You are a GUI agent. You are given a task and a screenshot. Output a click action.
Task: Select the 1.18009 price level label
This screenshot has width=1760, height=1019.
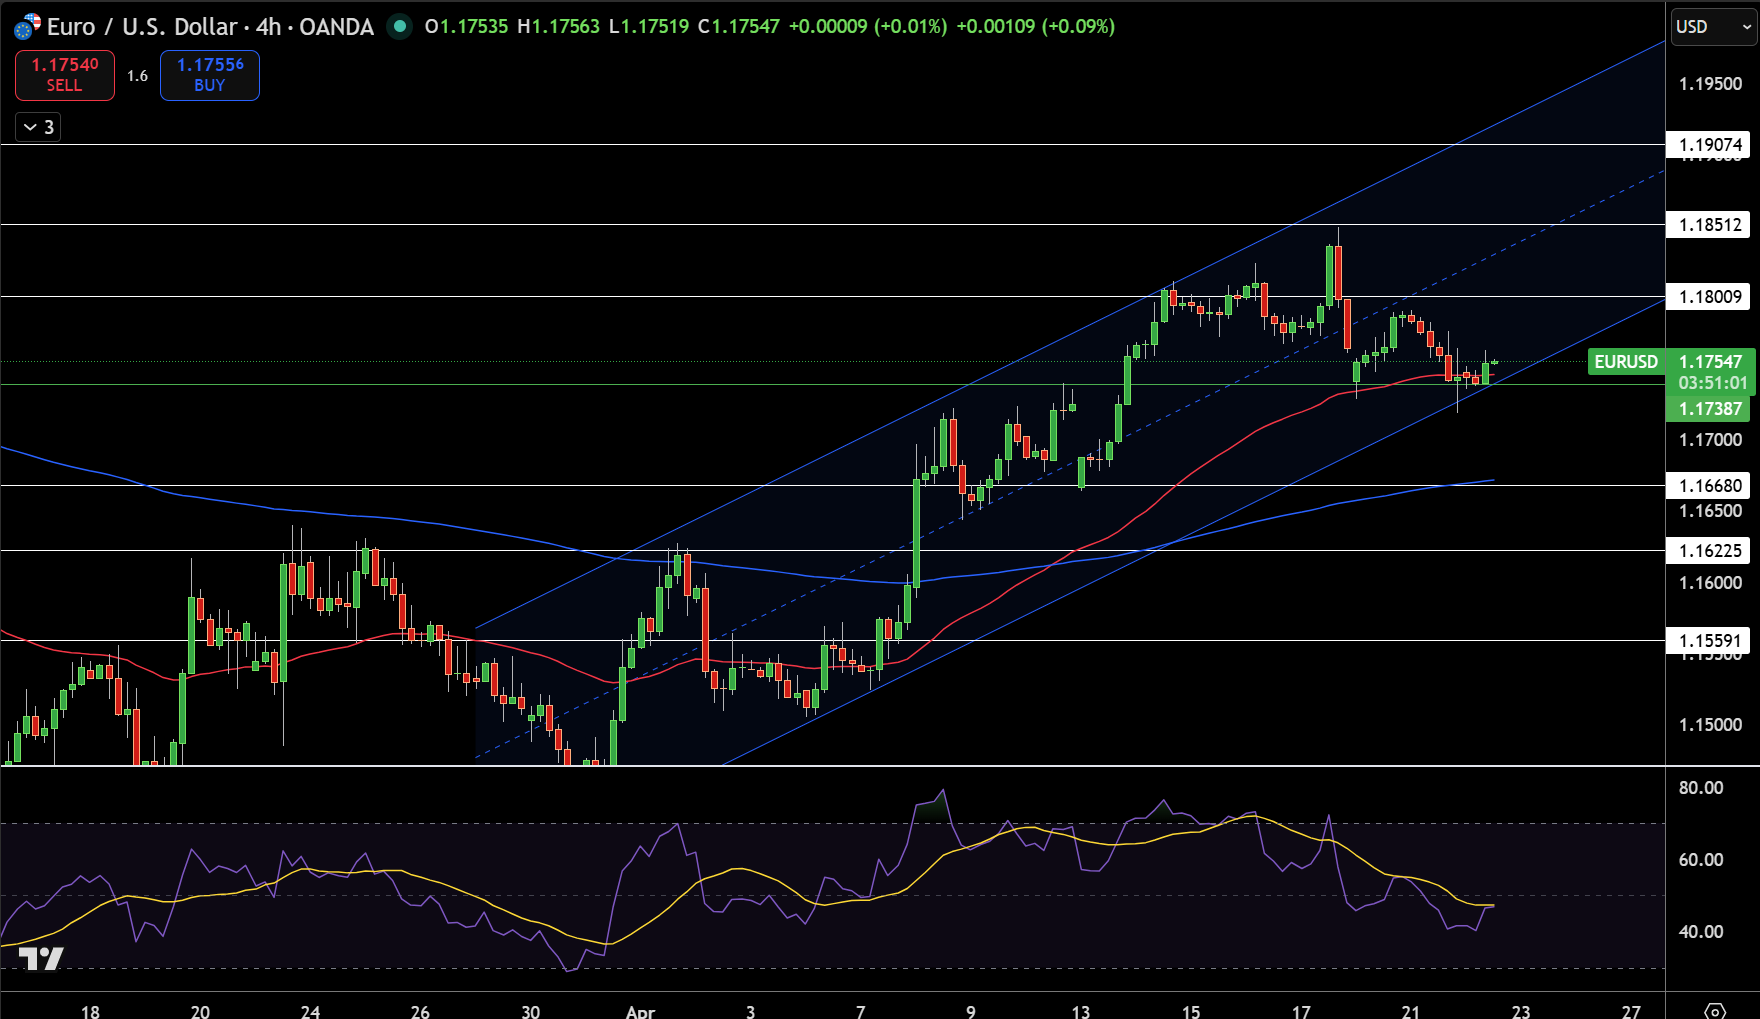[x=1710, y=297]
